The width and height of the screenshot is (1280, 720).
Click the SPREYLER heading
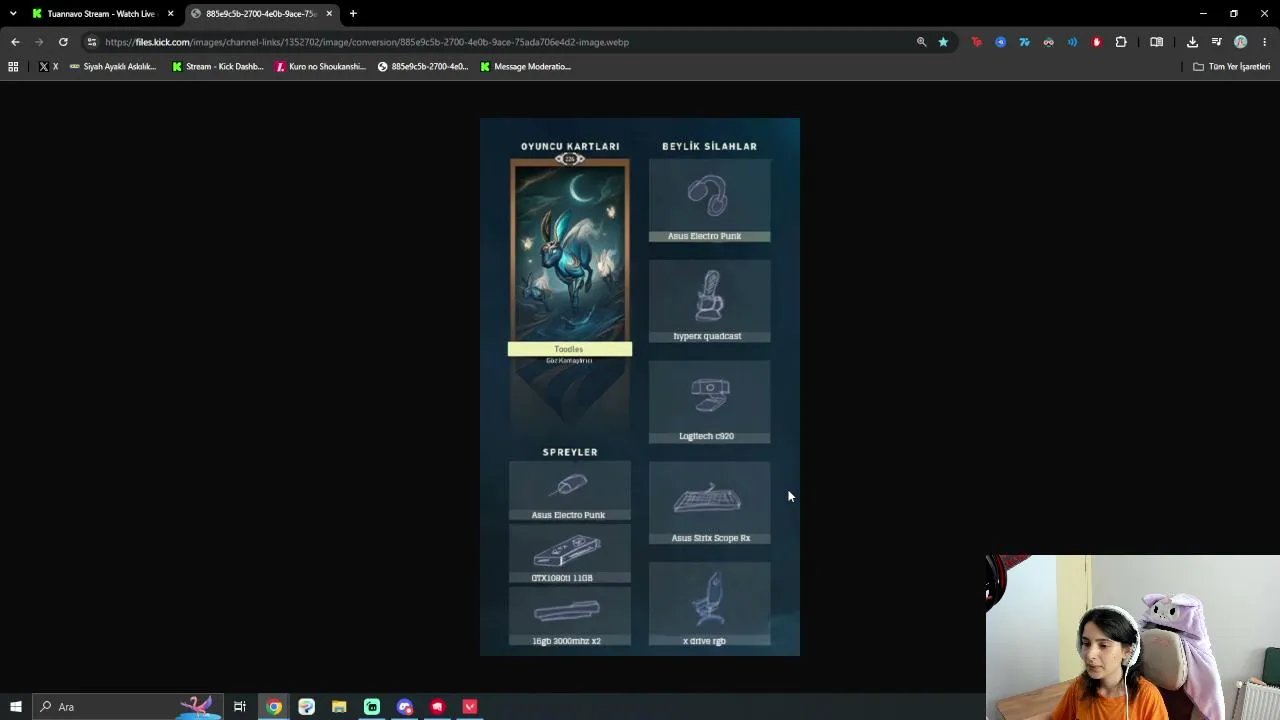570,452
